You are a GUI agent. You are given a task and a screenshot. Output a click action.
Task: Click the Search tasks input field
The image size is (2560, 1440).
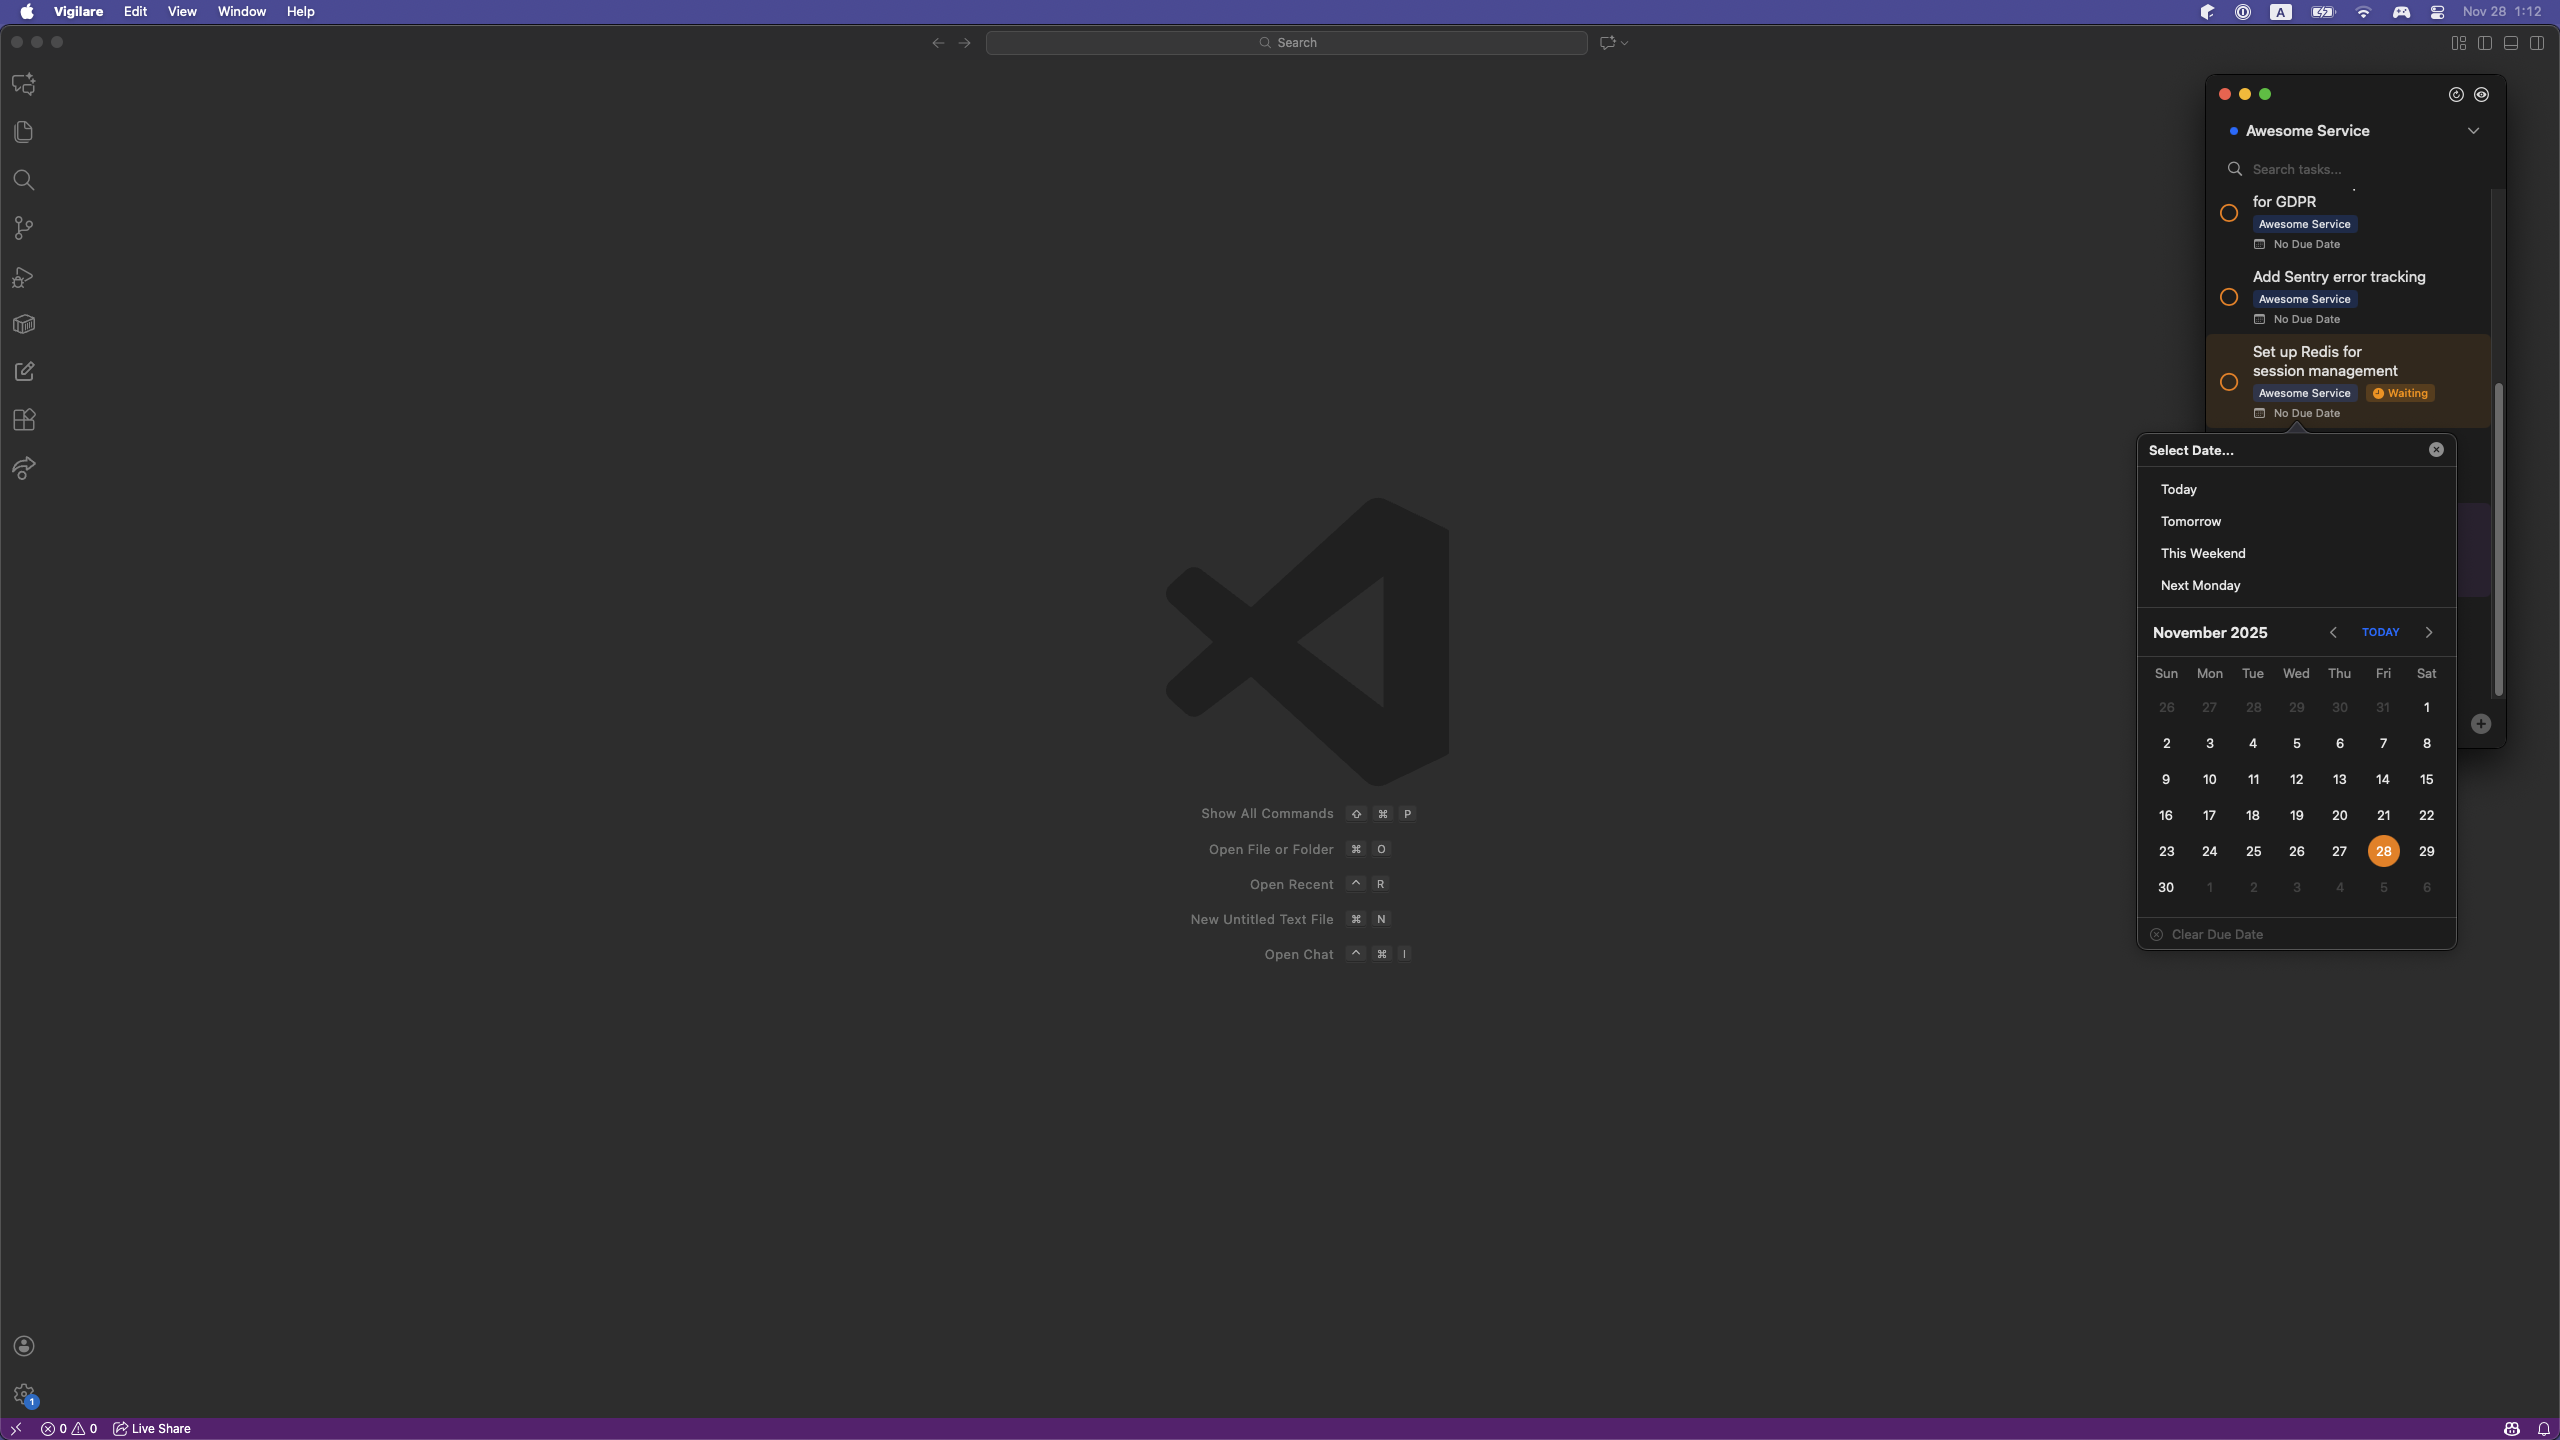[x=2350, y=169]
